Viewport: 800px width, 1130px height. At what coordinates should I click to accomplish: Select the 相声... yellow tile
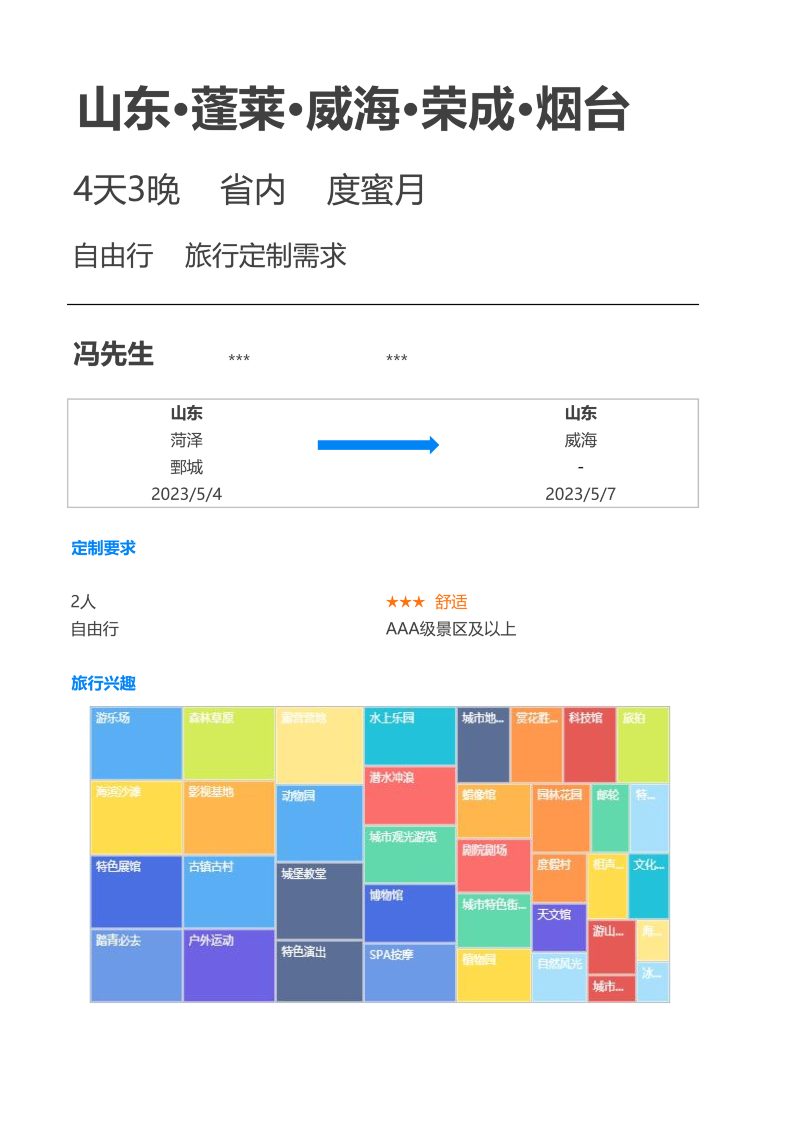coord(608,886)
